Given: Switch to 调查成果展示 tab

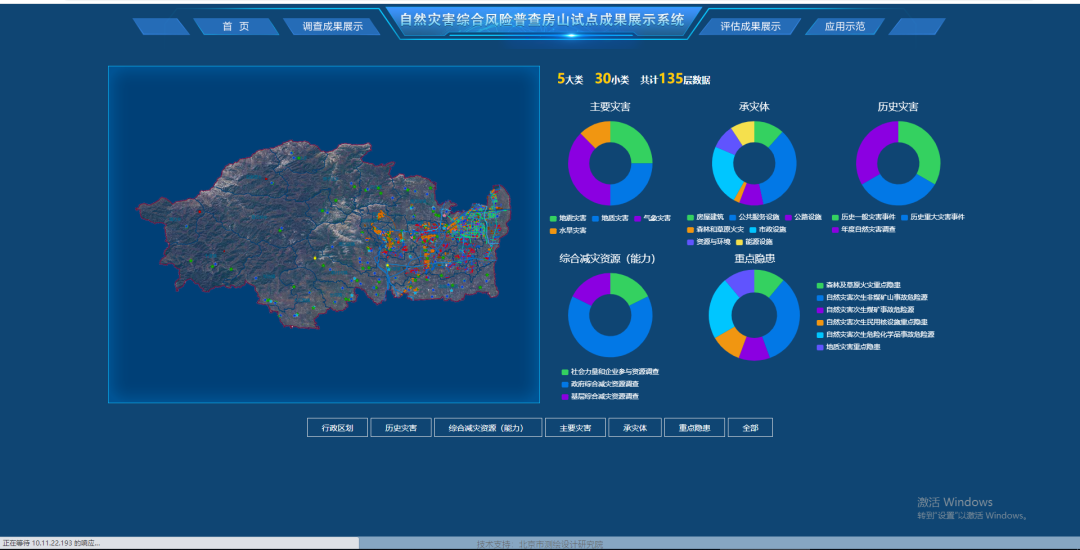Looking at the screenshot, I should [x=332, y=26].
